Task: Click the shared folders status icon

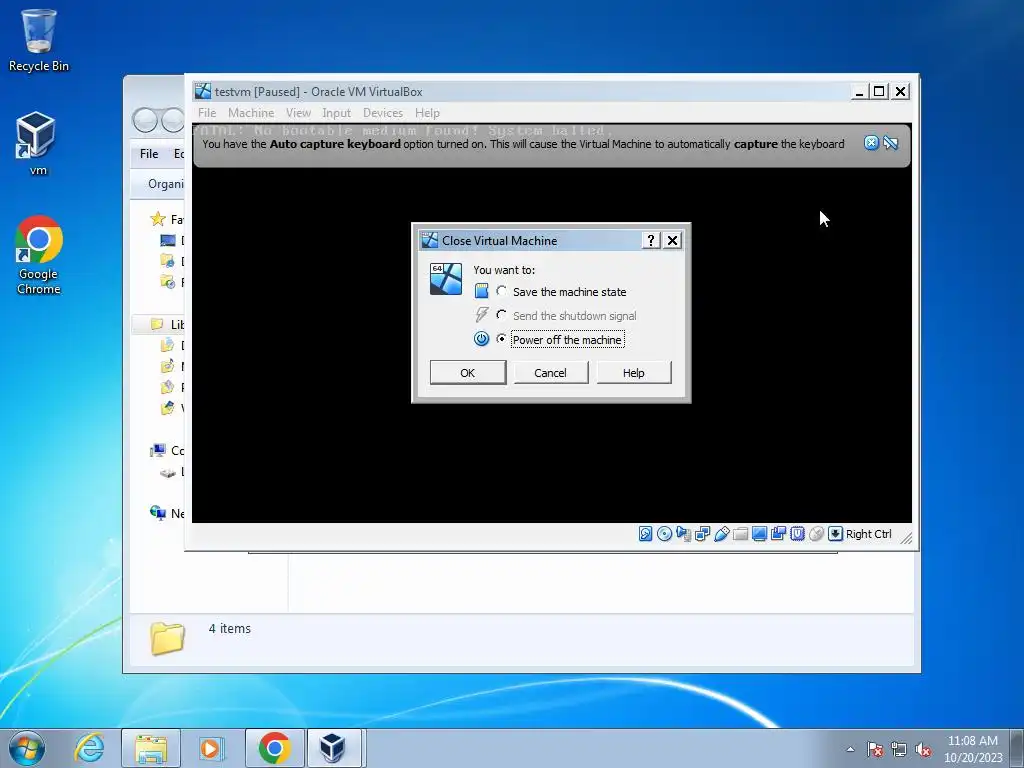Action: point(740,534)
